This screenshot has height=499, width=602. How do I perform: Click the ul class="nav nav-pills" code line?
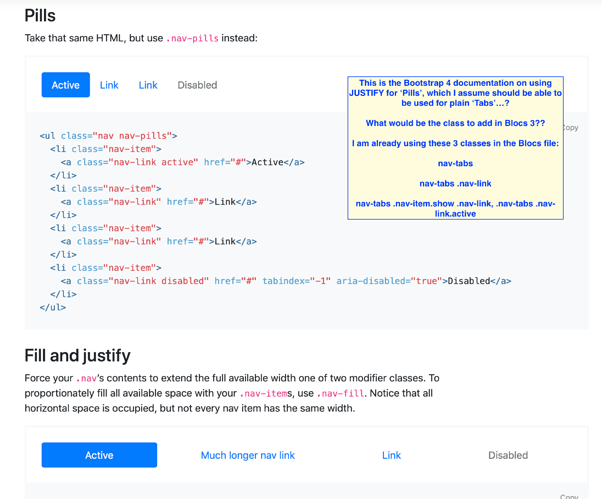point(108,135)
